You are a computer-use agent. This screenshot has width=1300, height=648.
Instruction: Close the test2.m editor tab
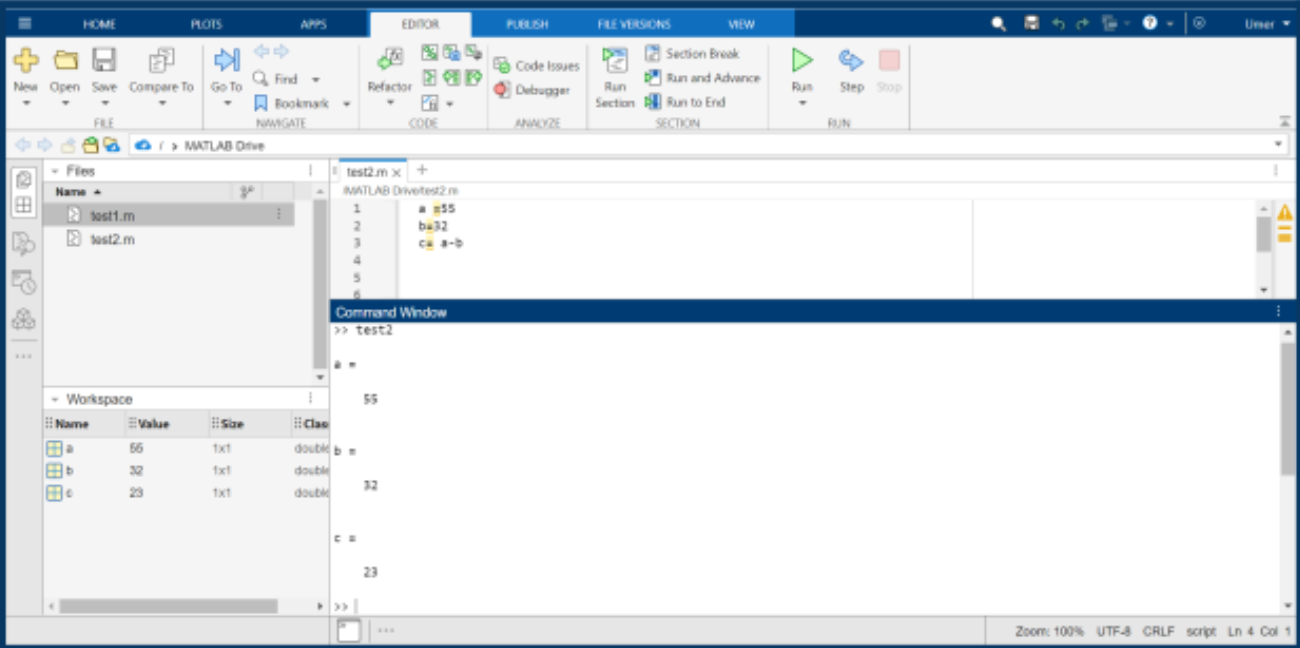point(397,172)
